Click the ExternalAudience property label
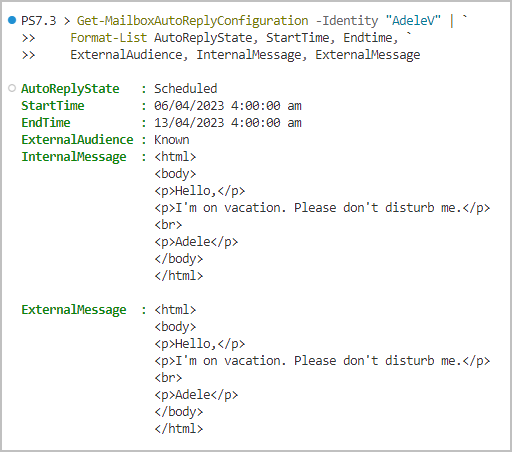512x452 pixels. 77,140
